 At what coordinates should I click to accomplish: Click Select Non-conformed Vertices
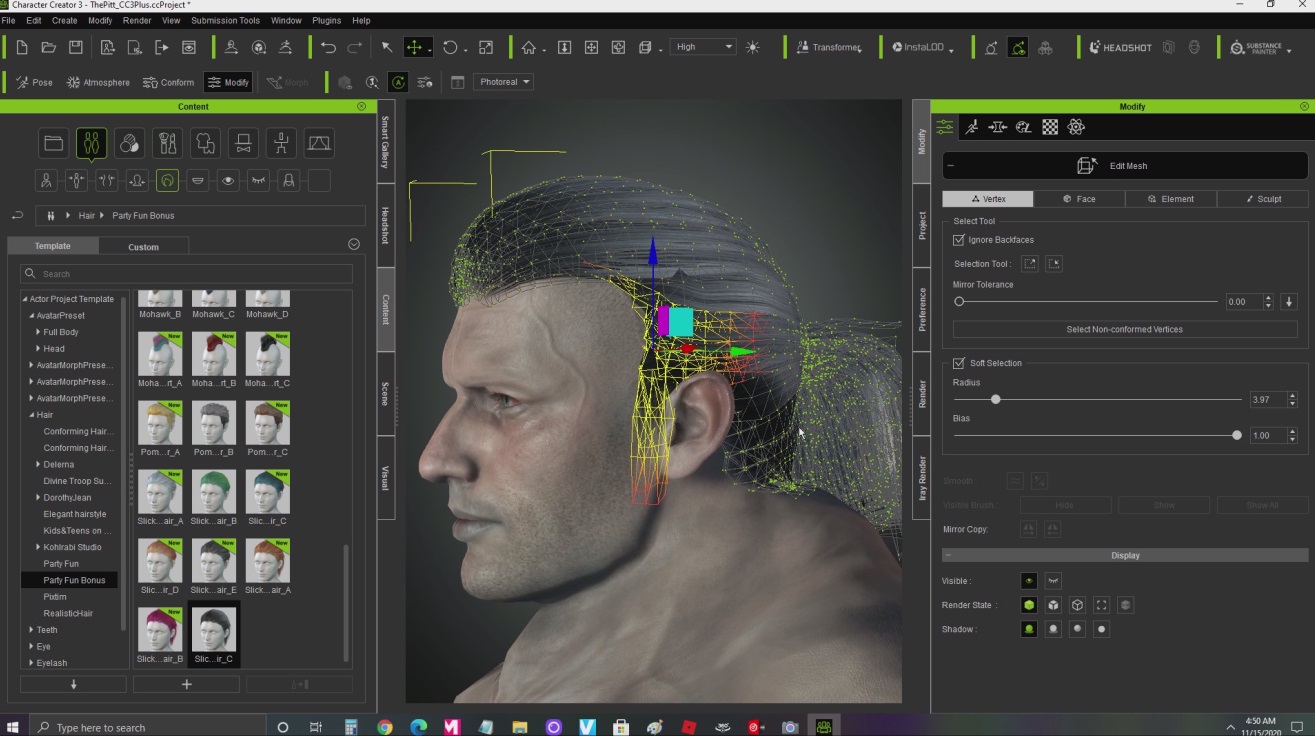[1125, 329]
